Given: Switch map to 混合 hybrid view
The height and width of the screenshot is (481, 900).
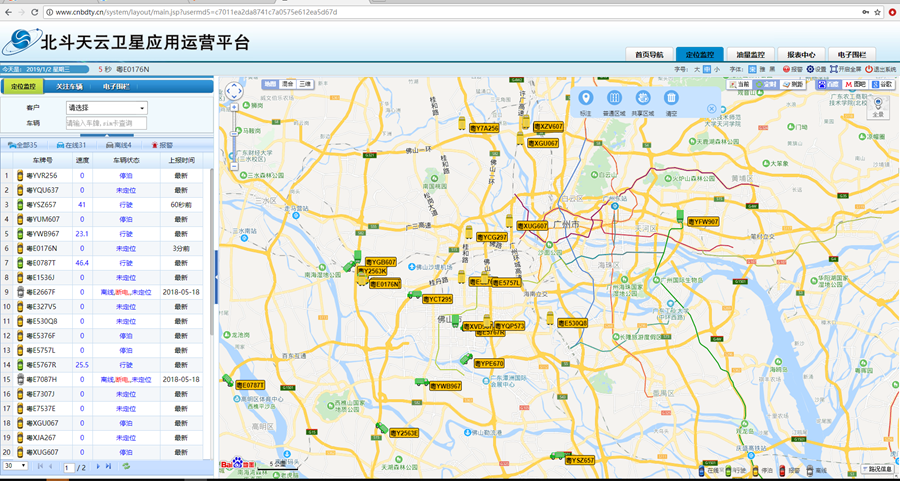Looking at the screenshot, I should 288,84.
